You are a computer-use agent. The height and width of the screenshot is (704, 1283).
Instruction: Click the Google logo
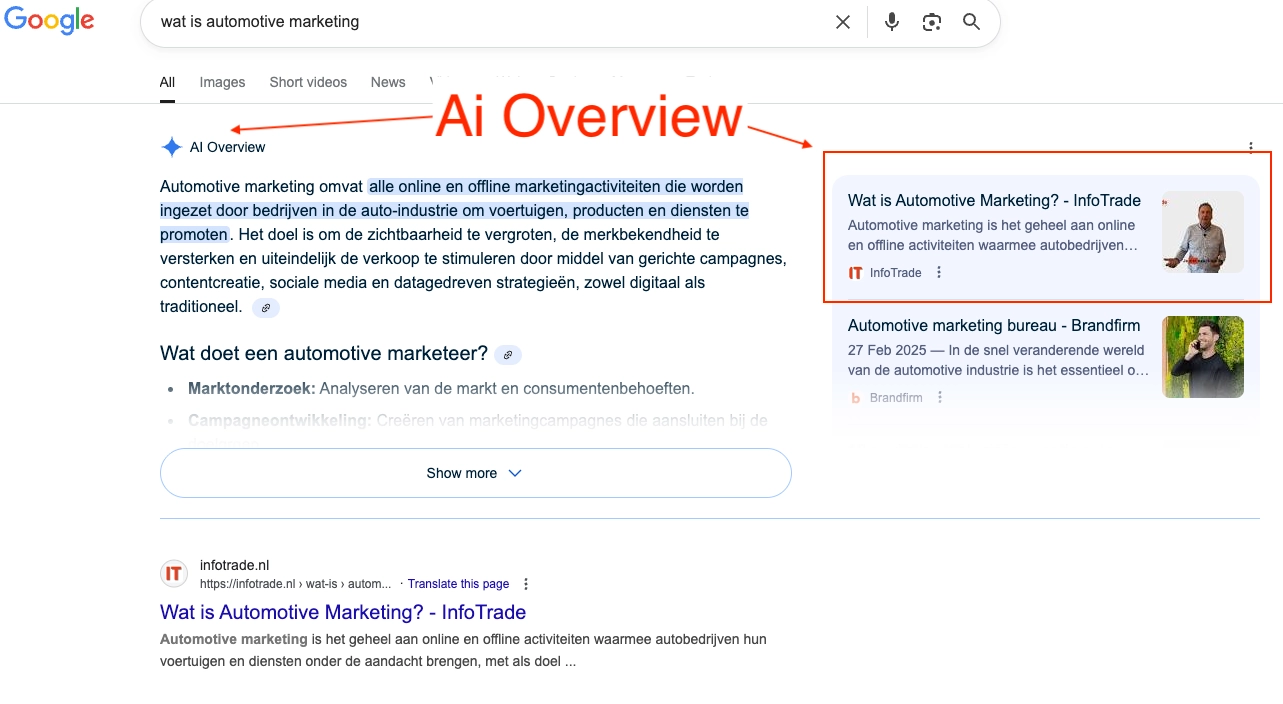pyautogui.click(x=49, y=21)
